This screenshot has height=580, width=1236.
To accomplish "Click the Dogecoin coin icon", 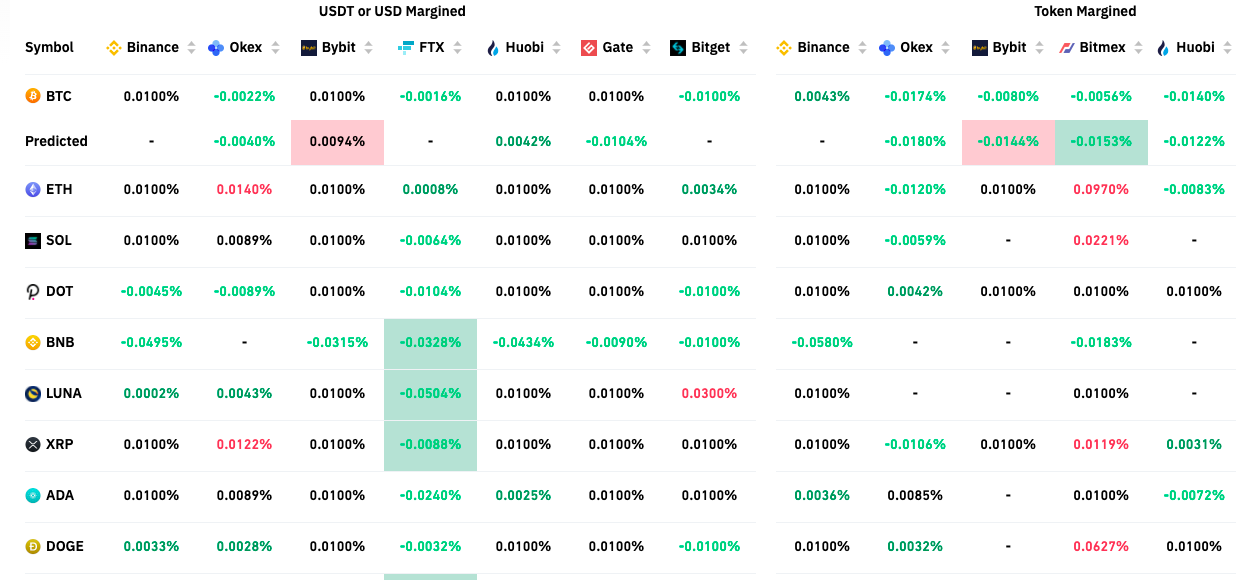I will coord(33,546).
